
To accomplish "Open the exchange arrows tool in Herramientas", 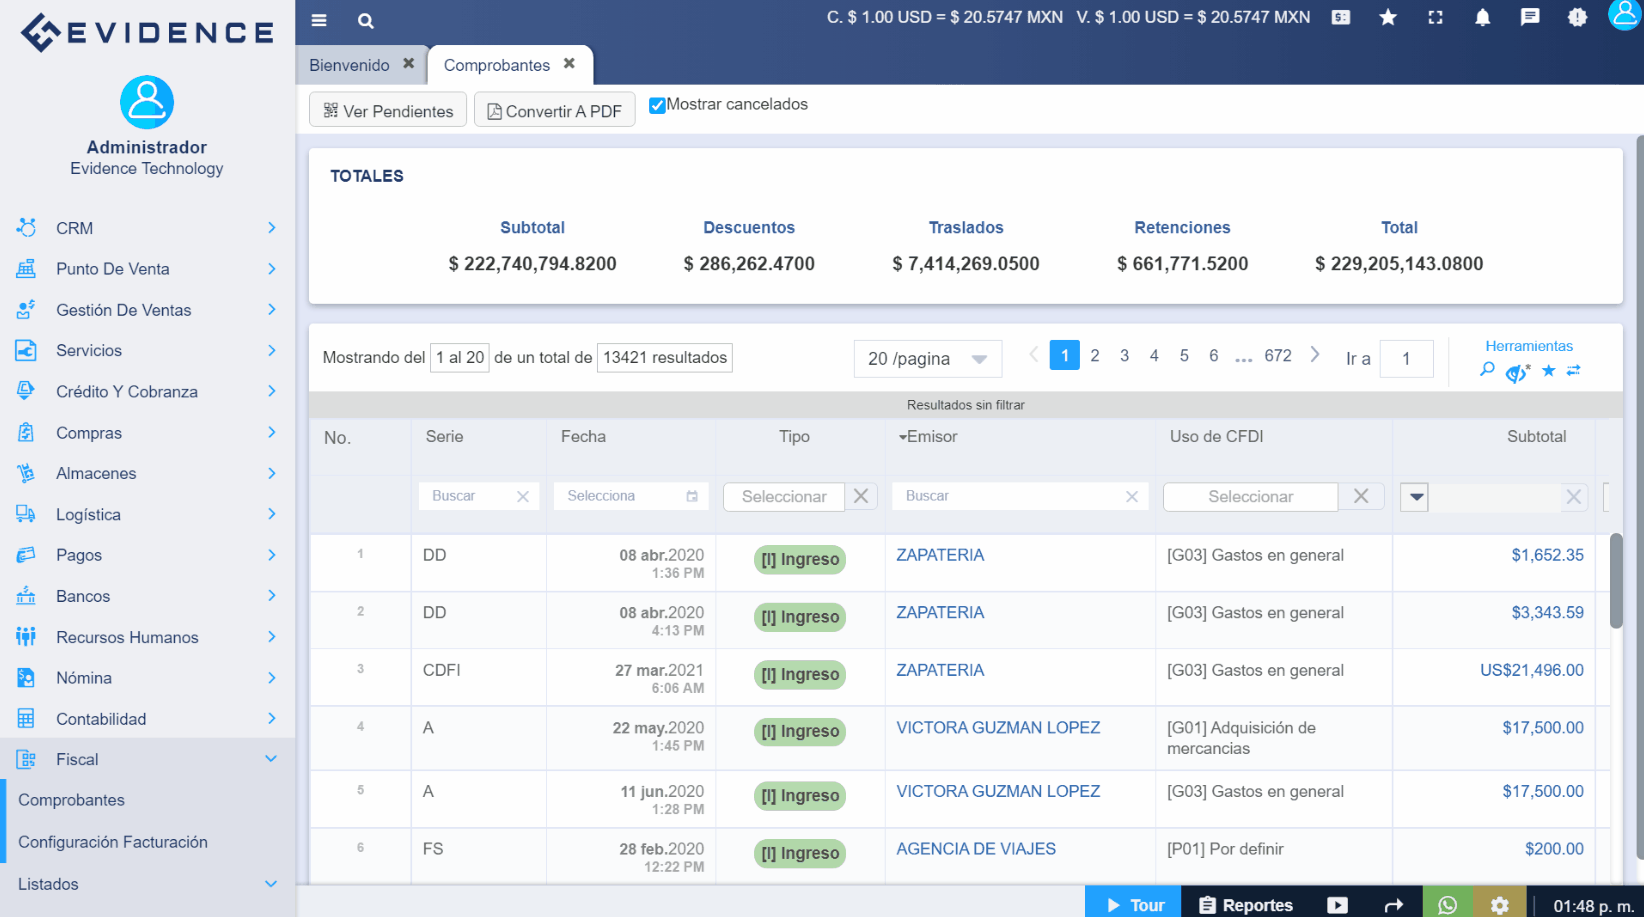I will [x=1575, y=371].
